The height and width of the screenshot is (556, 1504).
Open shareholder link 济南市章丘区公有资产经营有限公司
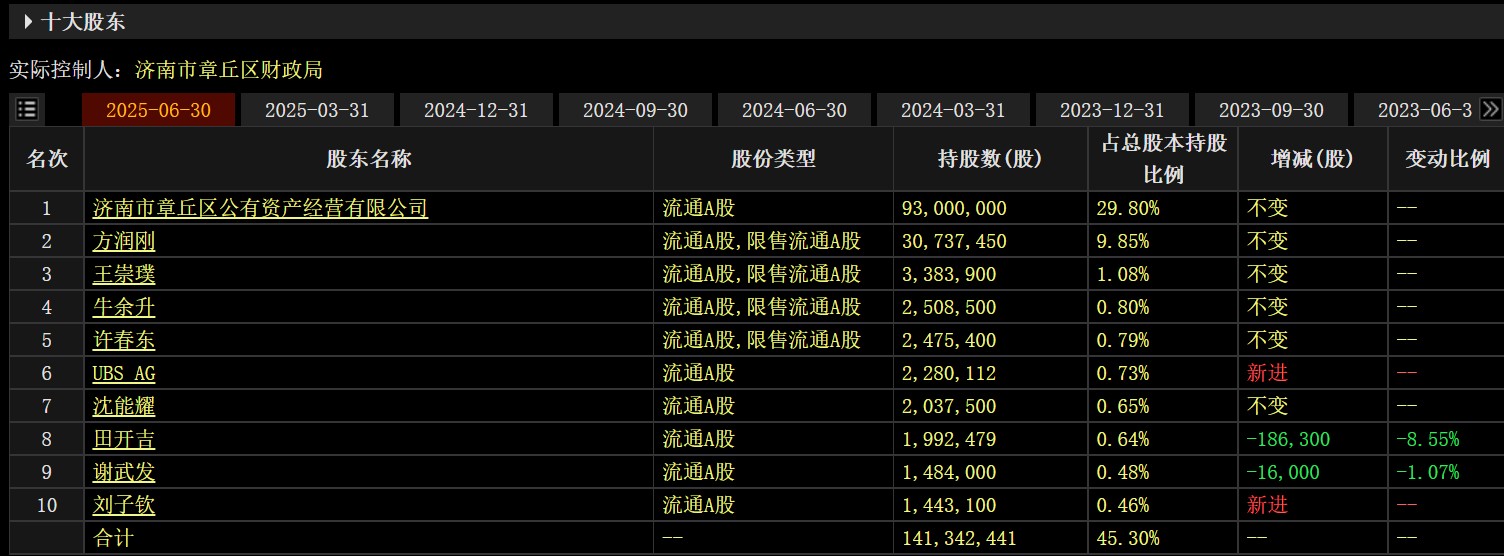[x=260, y=208]
